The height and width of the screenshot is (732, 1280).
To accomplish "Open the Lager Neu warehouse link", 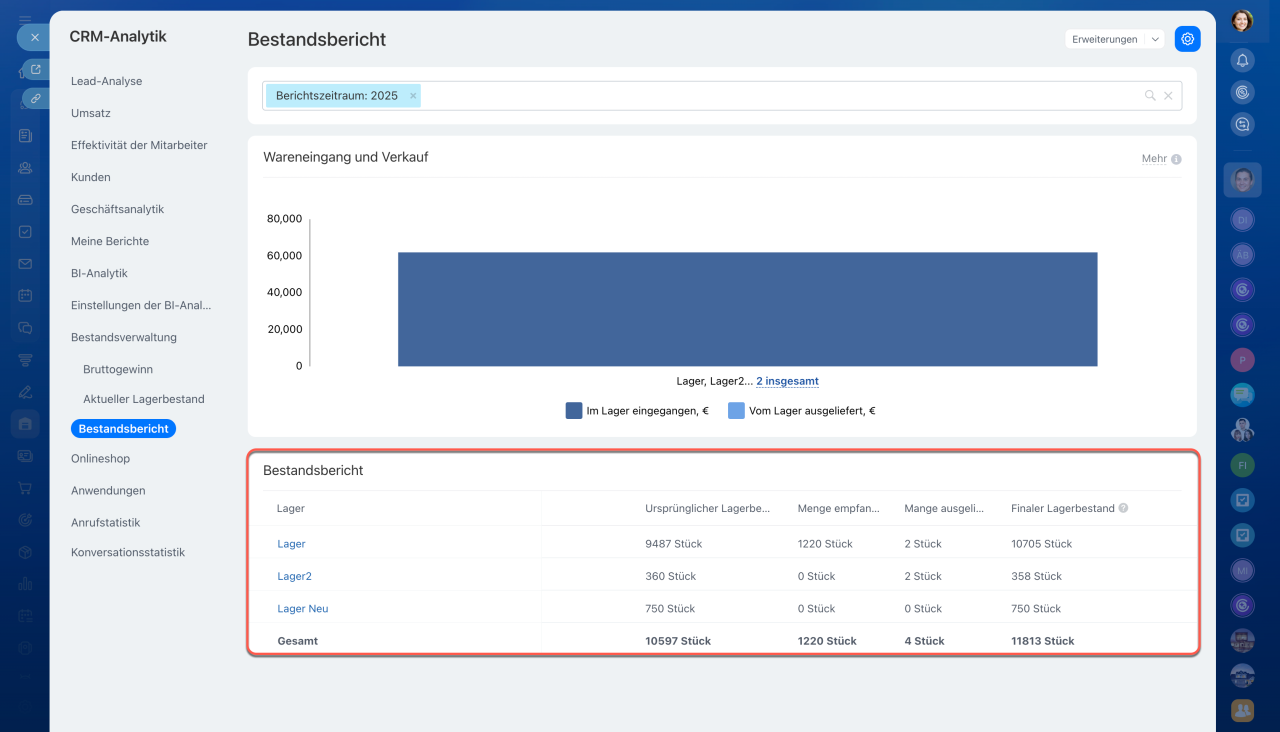I will [x=302, y=608].
